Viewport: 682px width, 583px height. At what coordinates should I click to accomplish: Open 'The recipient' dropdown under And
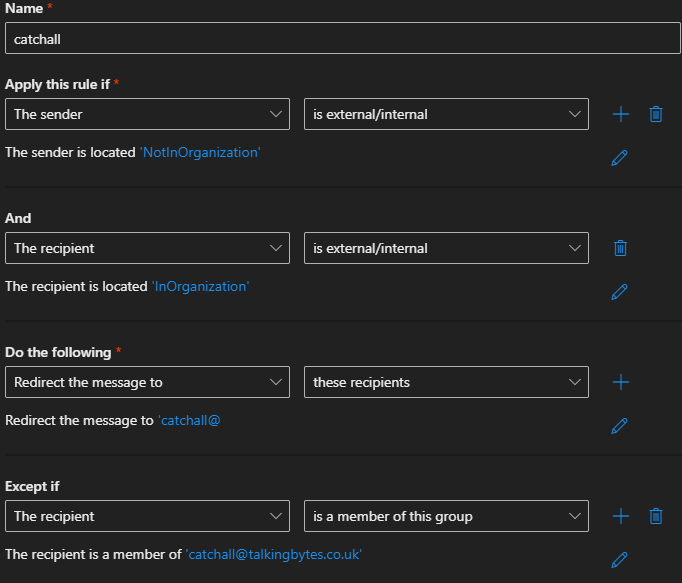tap(147, 248)
